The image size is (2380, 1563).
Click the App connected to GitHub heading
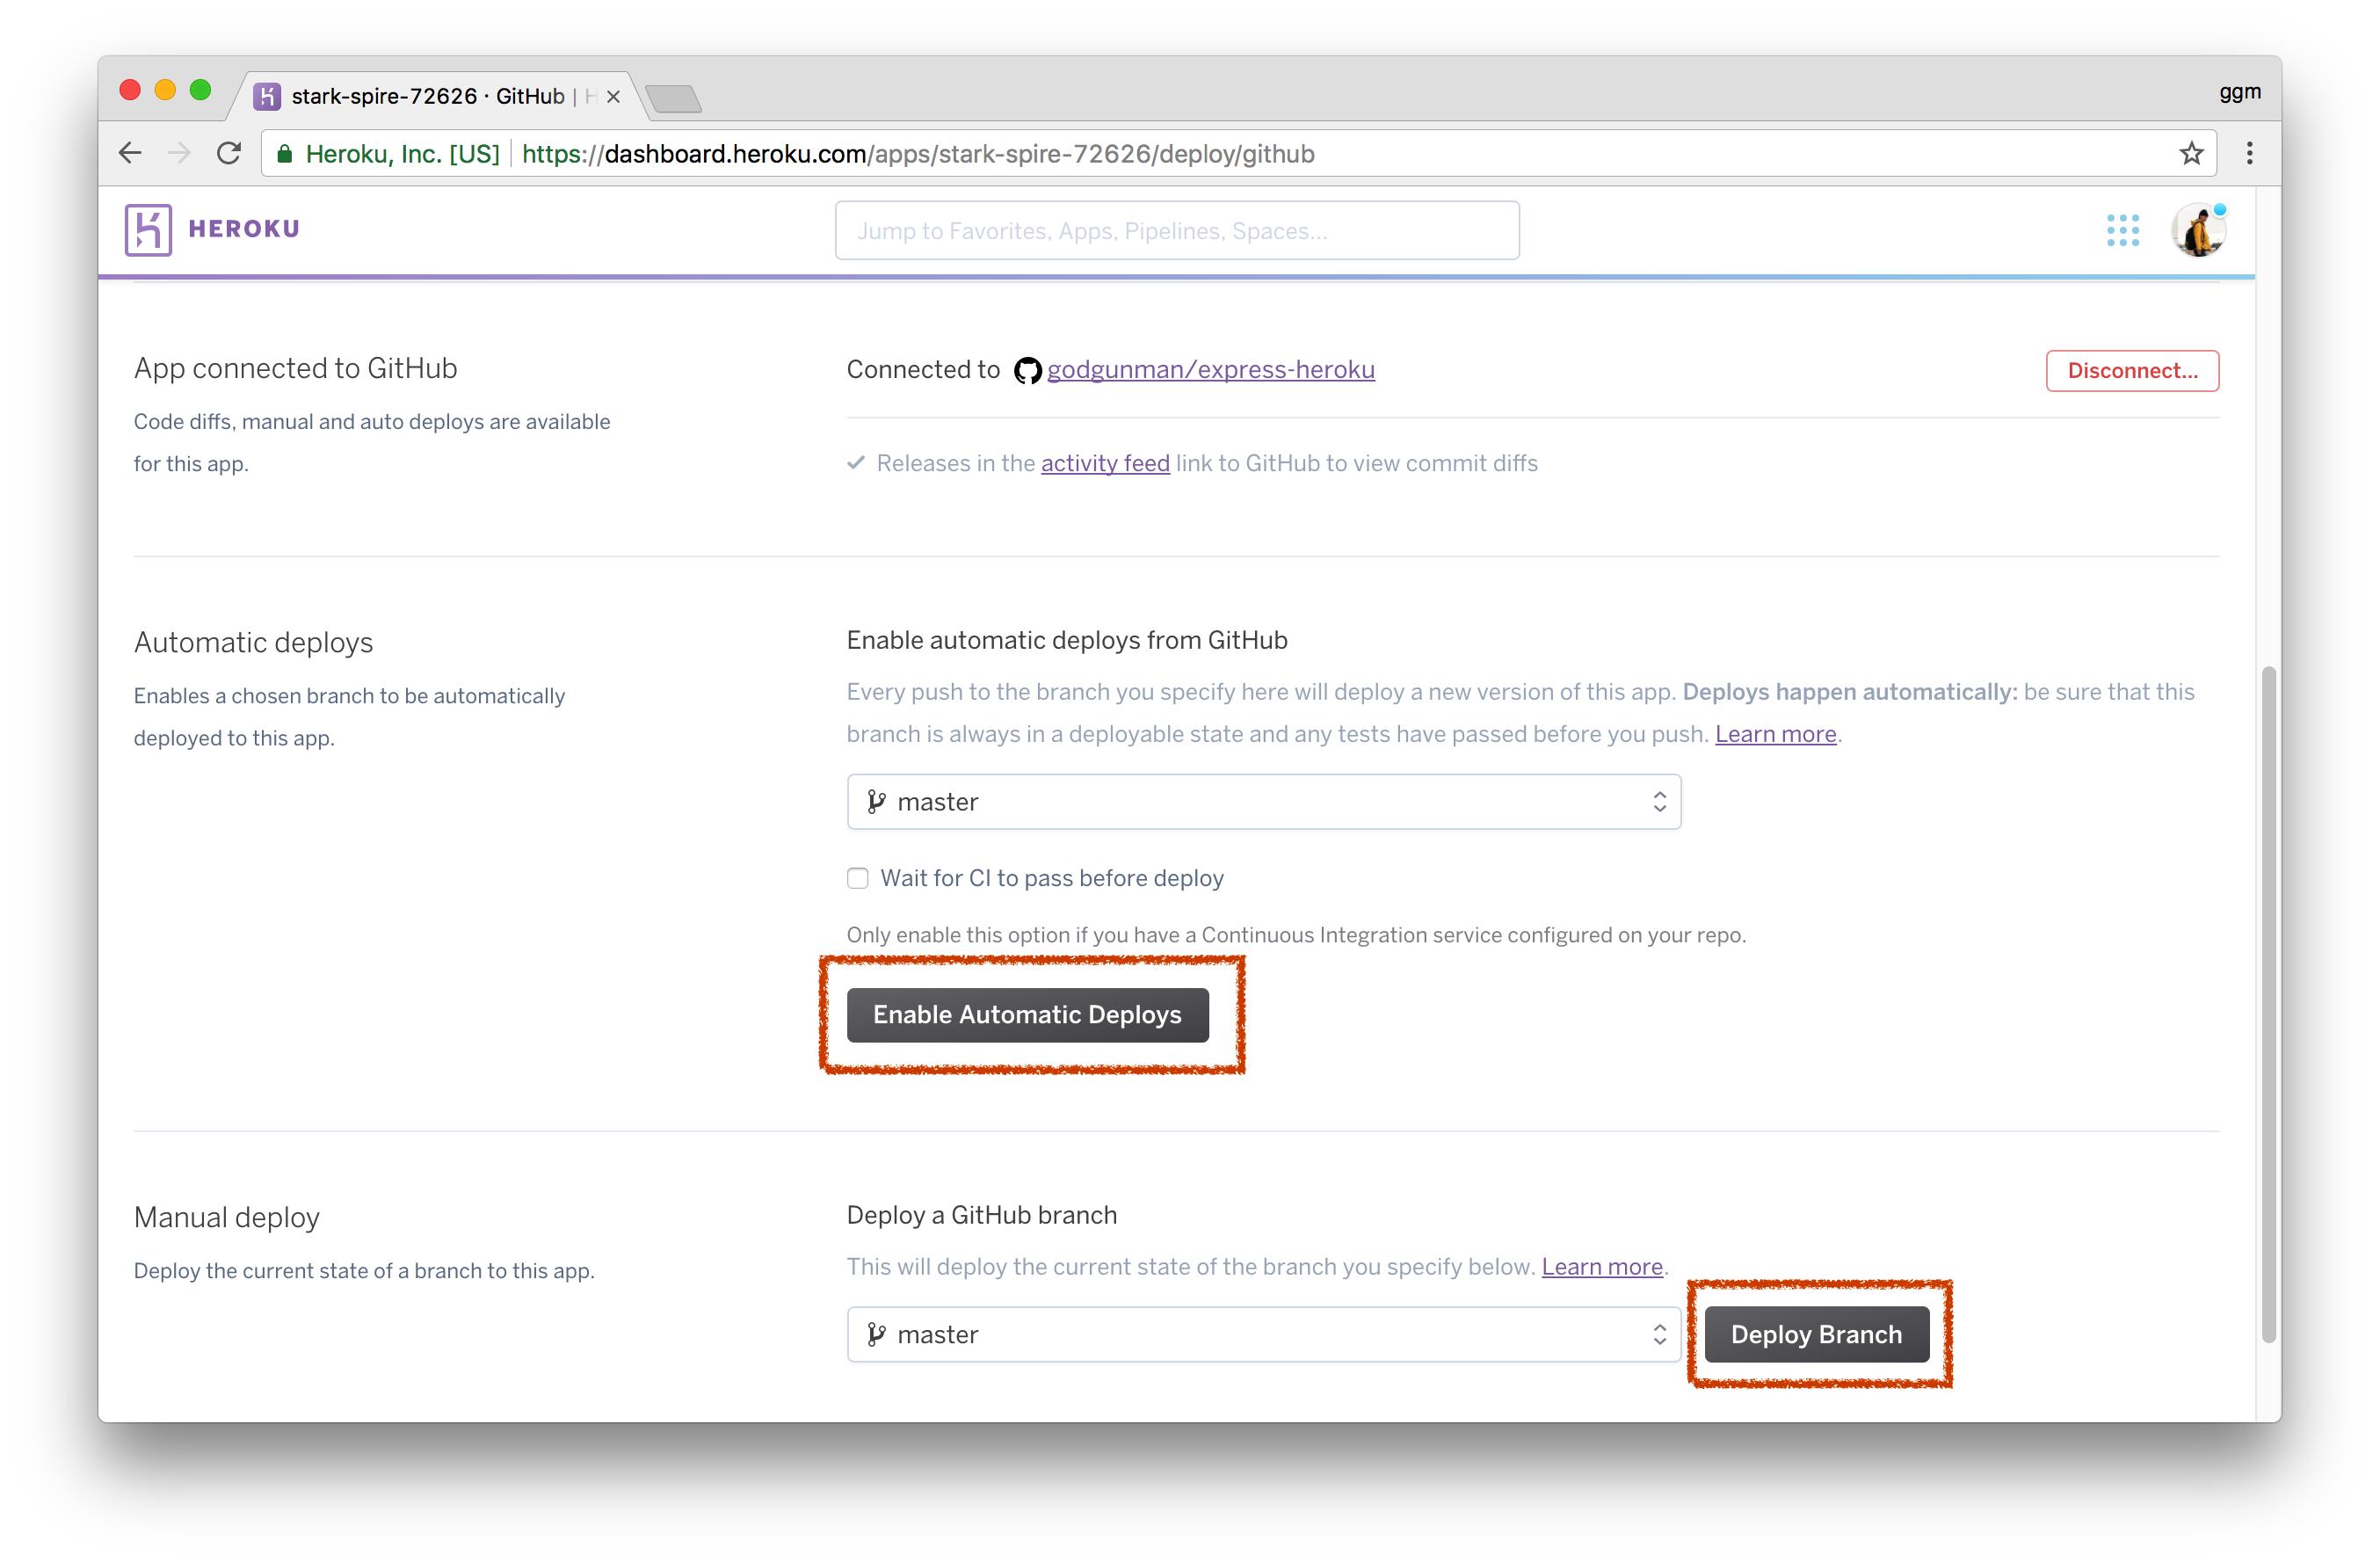[295, 369]
